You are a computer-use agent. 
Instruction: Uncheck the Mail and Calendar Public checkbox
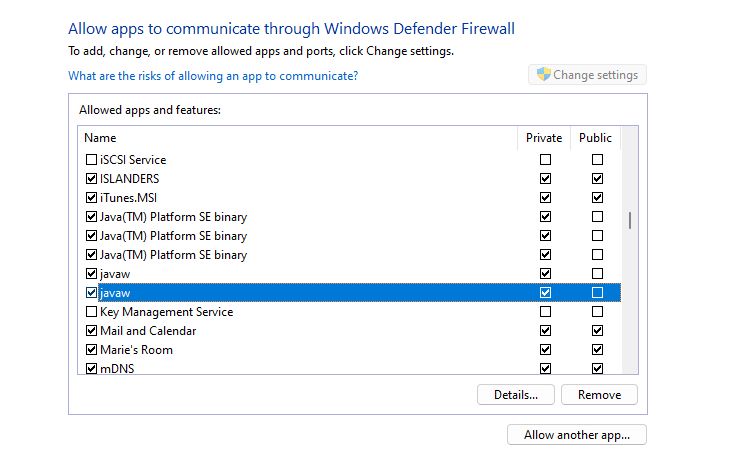tap(597, 331)
